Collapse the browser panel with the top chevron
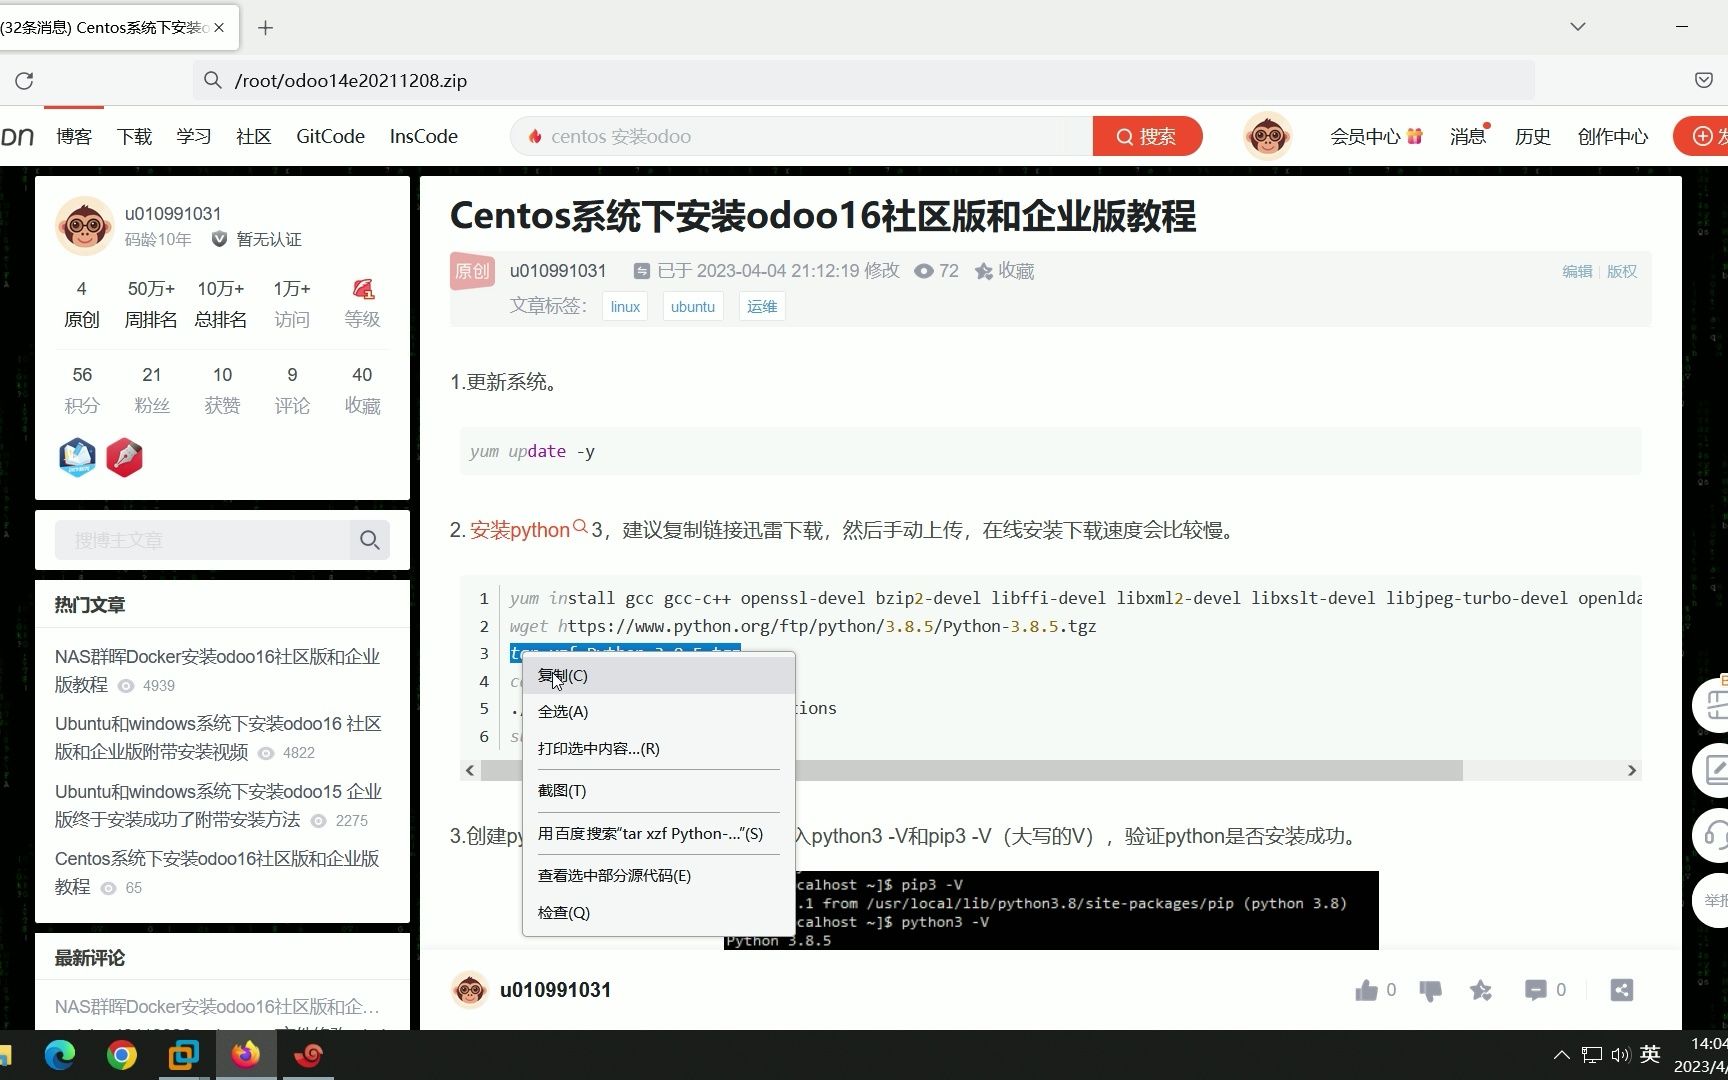 [x=1576, y=26]
